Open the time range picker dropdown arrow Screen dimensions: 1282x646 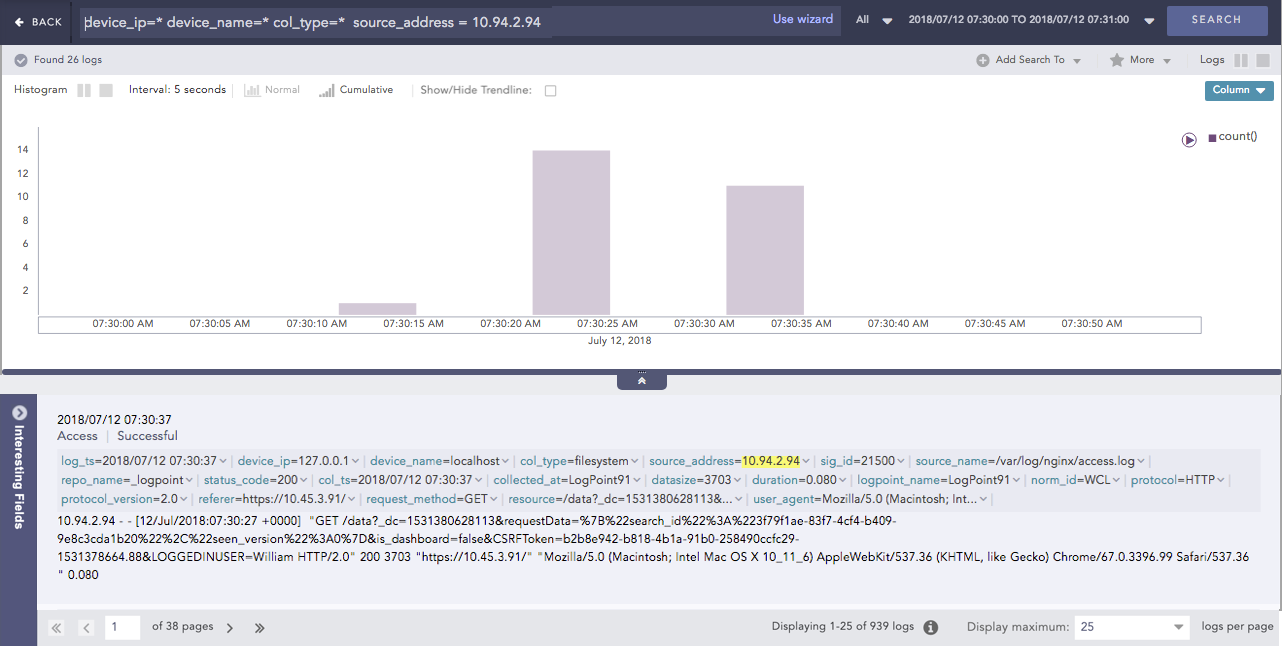click(x=1147, y=19)
